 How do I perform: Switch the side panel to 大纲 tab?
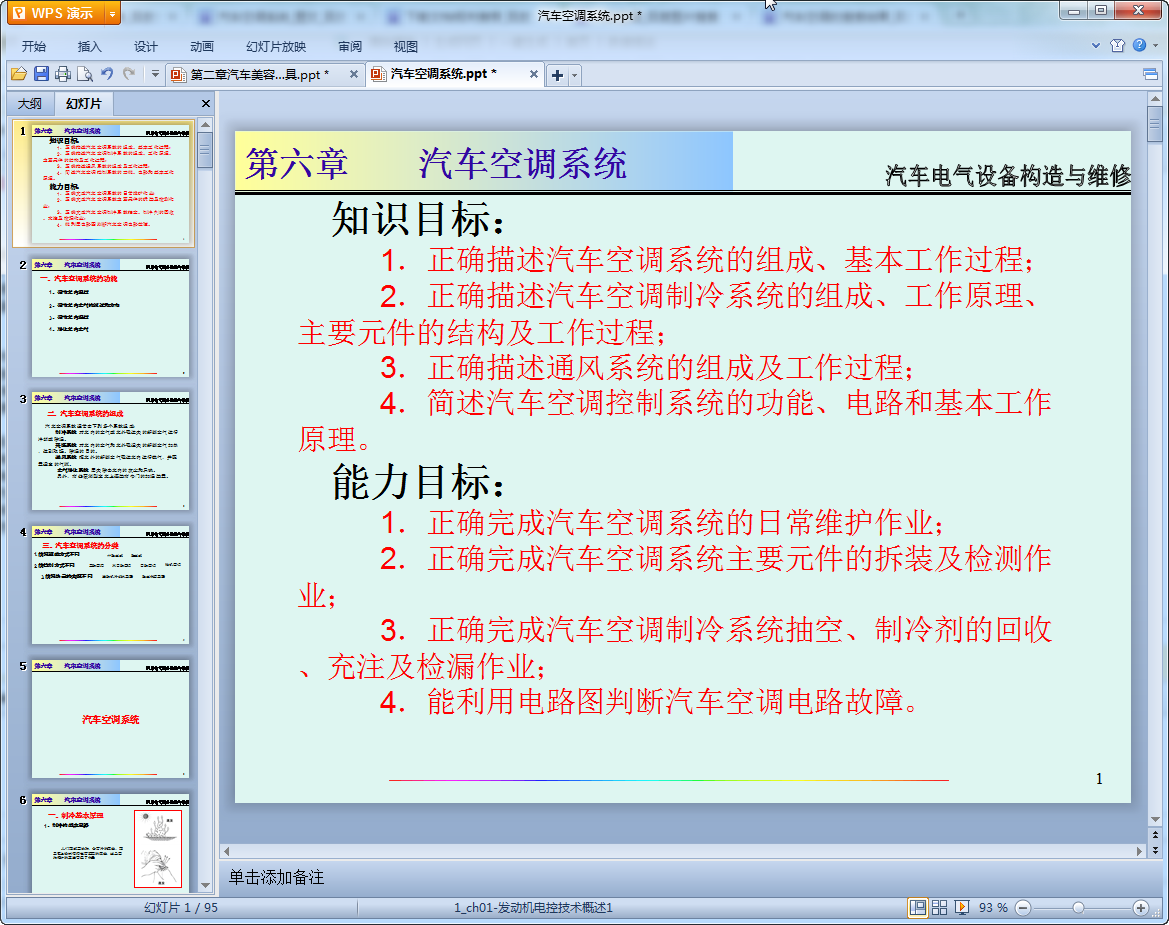point(30,104)
